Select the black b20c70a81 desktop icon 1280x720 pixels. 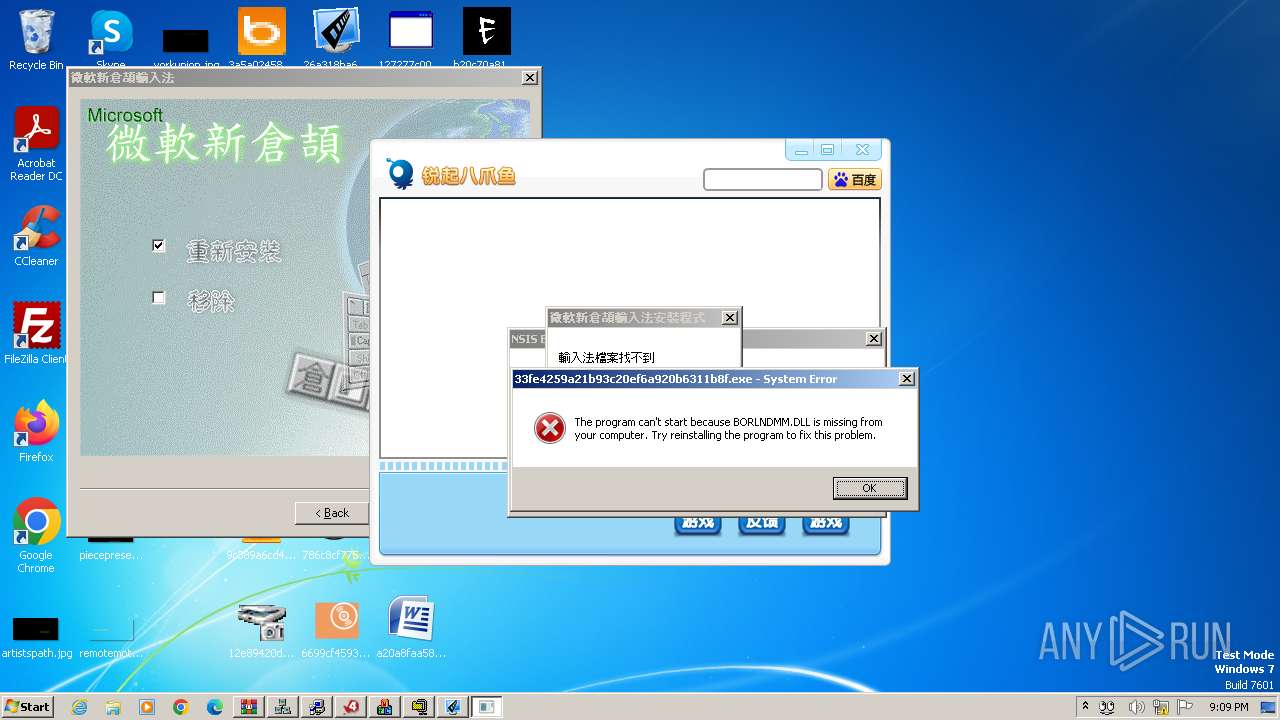click(486, 40)
